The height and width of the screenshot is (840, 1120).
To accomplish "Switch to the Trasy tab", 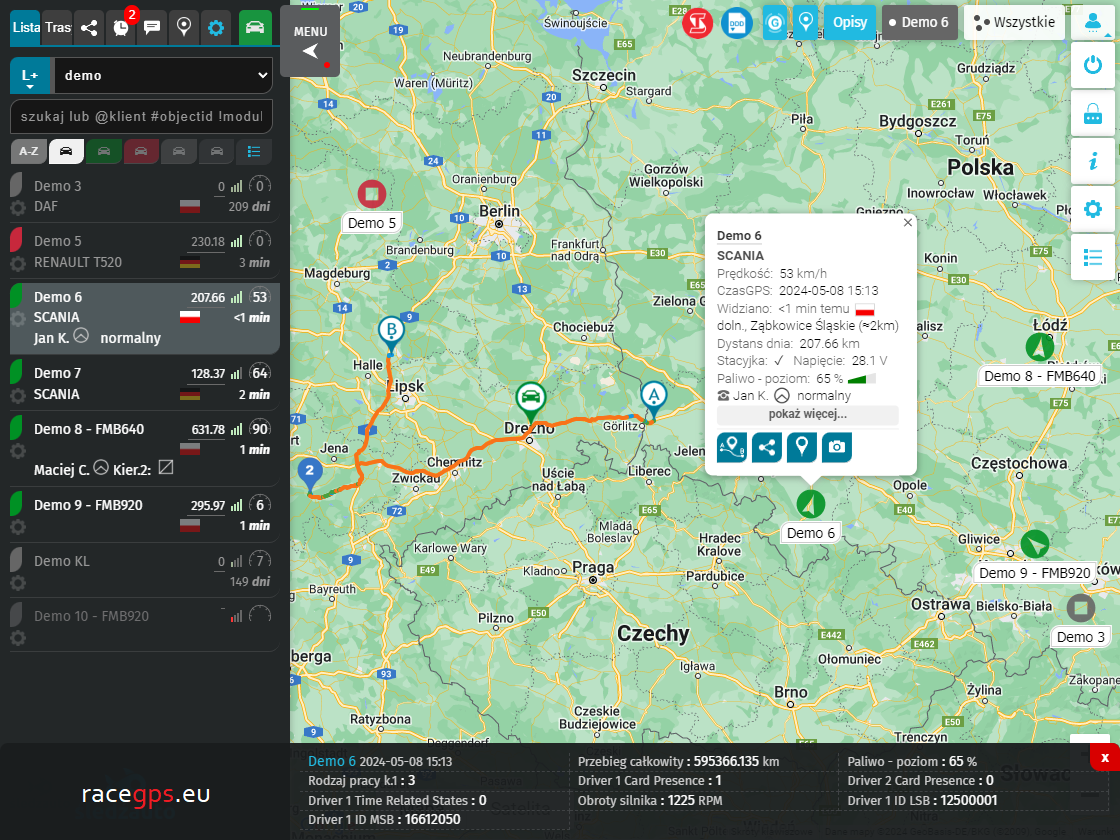I will click(58, 27).
